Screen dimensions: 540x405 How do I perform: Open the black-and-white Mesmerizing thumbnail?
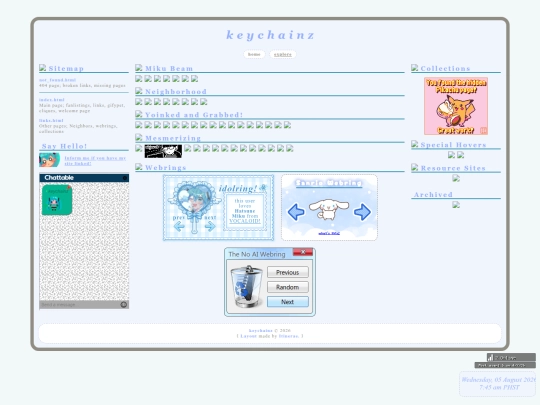(163, 151)
